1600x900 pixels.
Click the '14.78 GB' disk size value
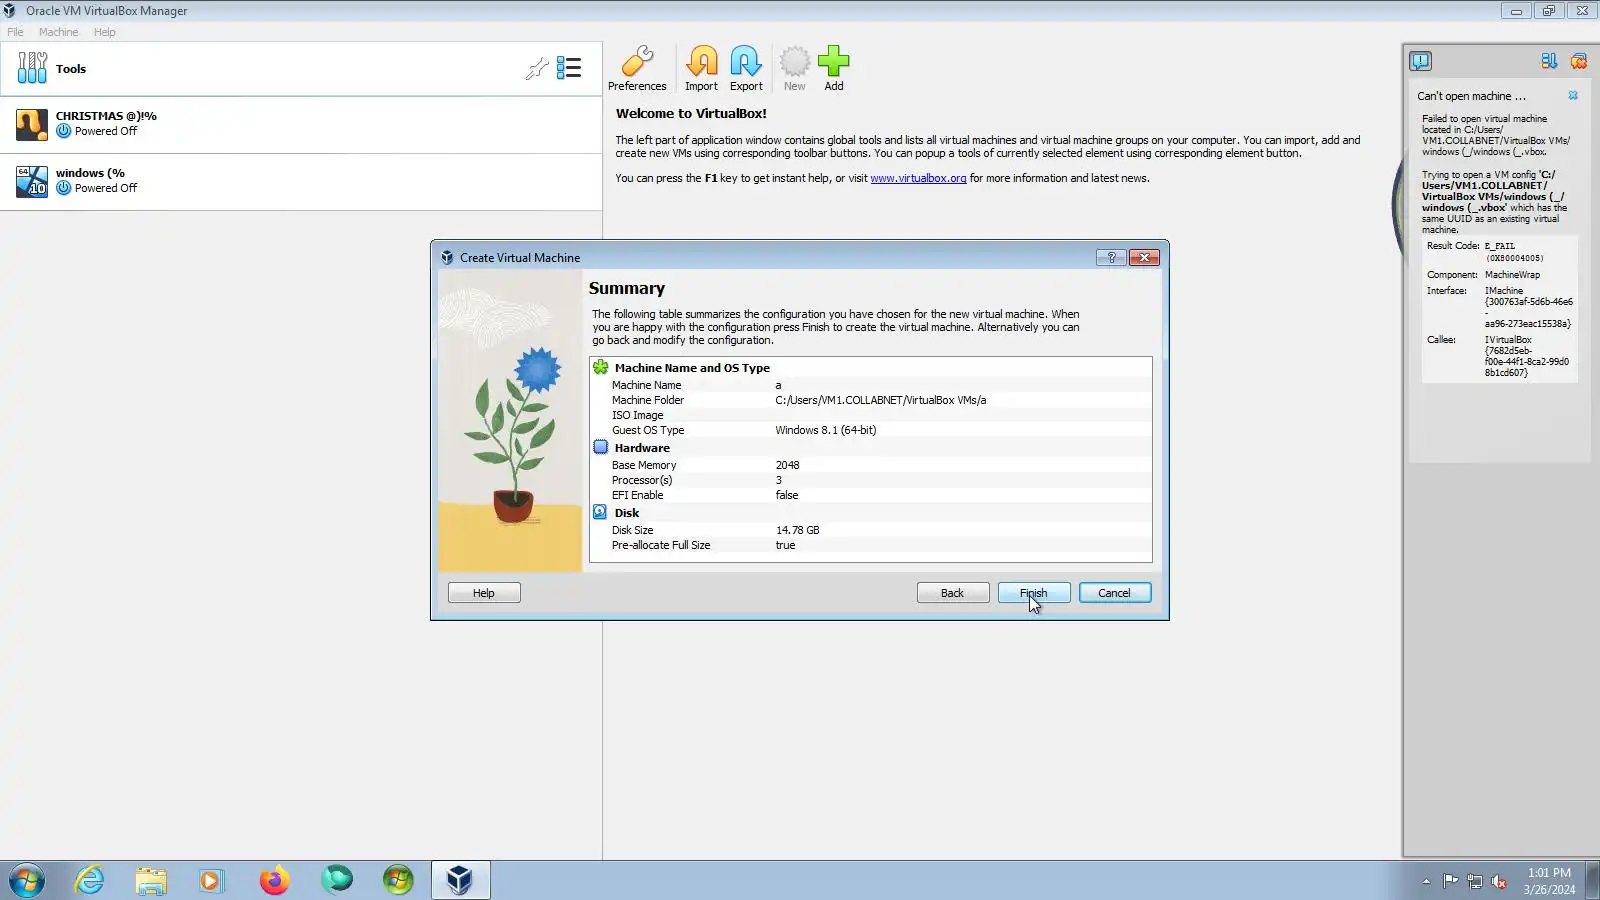pos(797,530)
